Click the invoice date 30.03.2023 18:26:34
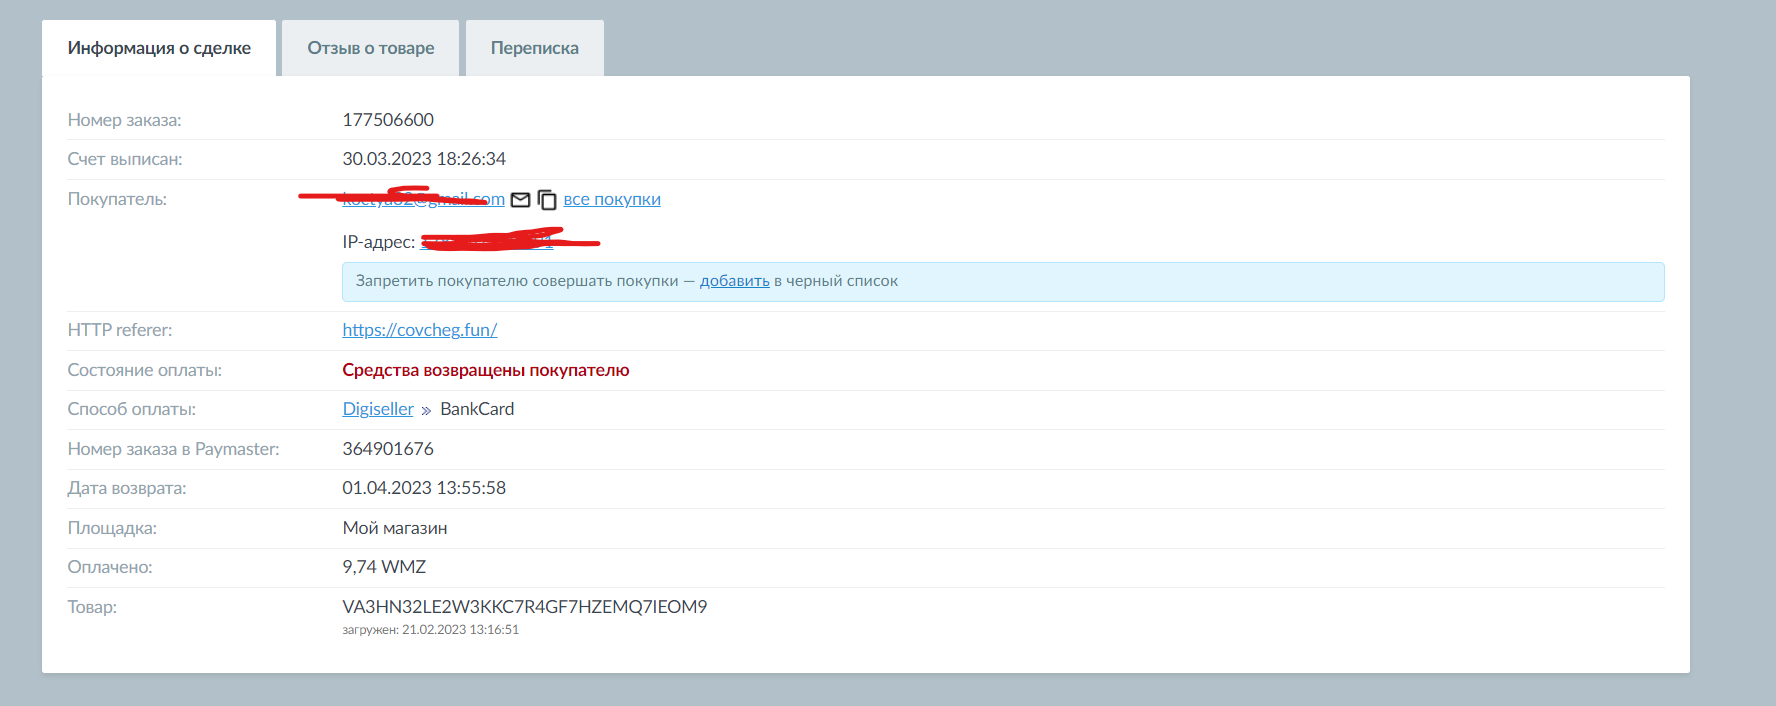1776x706 pixels. pyautogui.click(x=424, y=159)
